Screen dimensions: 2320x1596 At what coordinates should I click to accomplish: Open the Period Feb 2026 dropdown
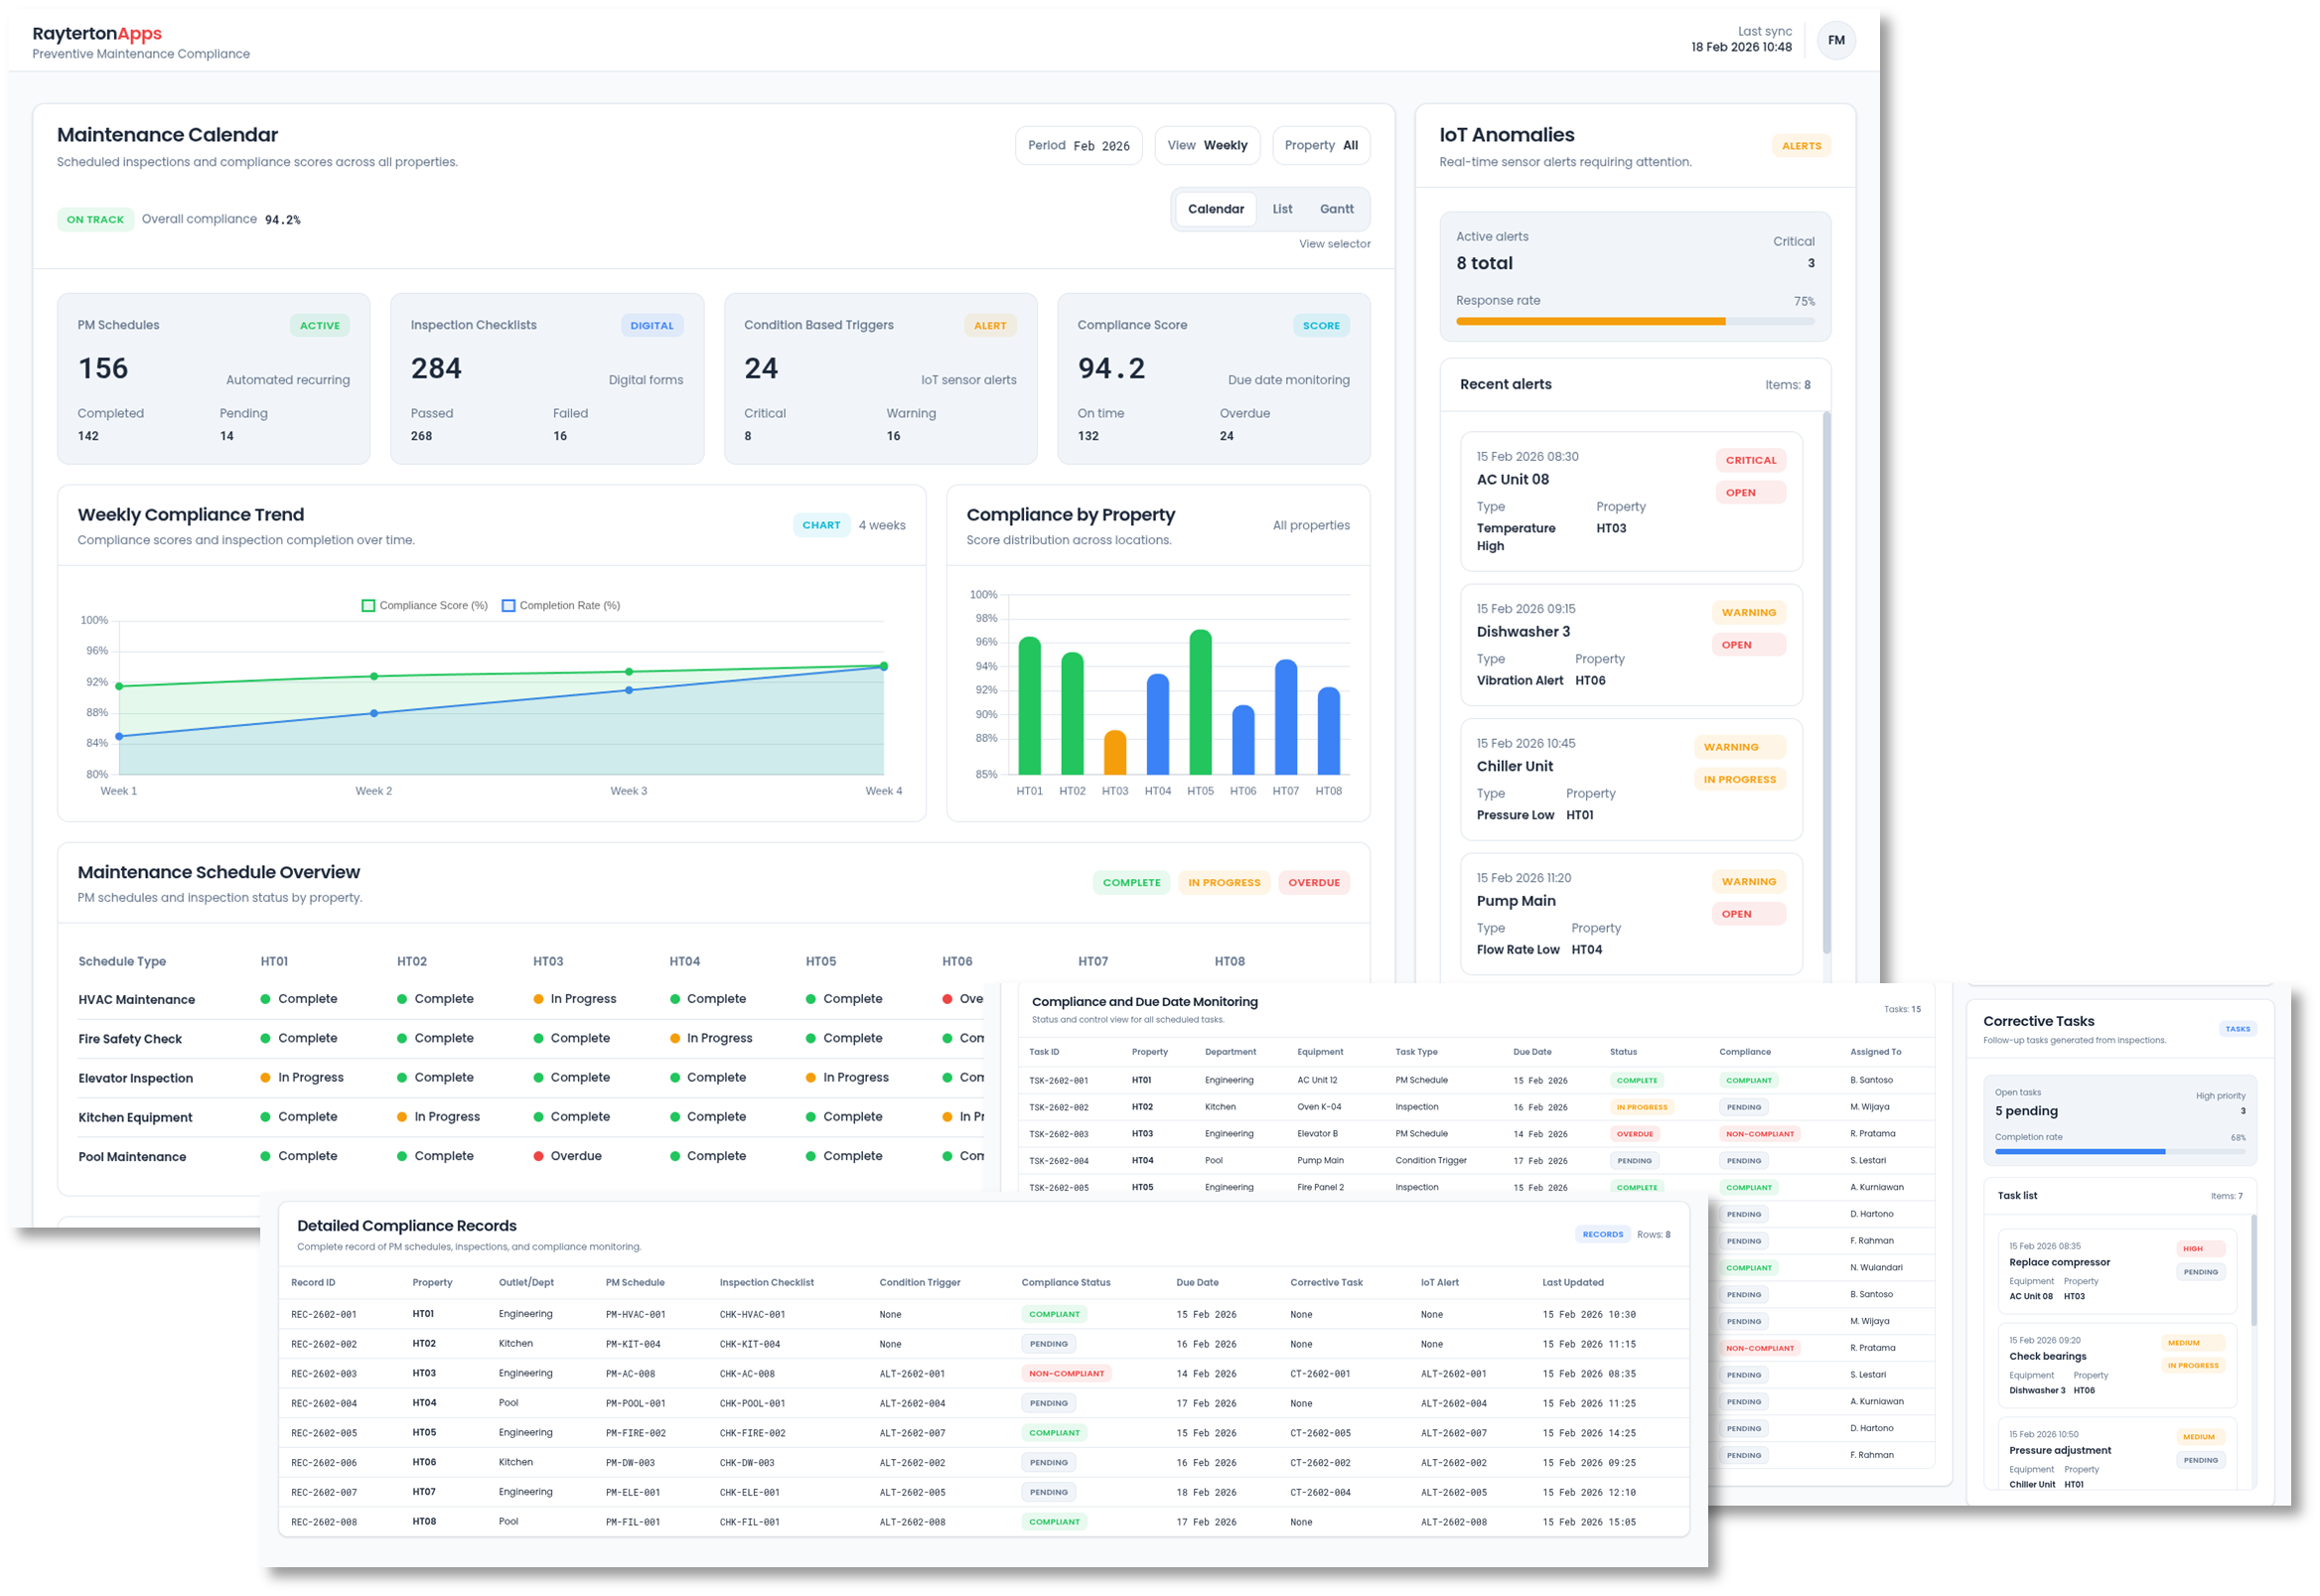coord(1078,145)
